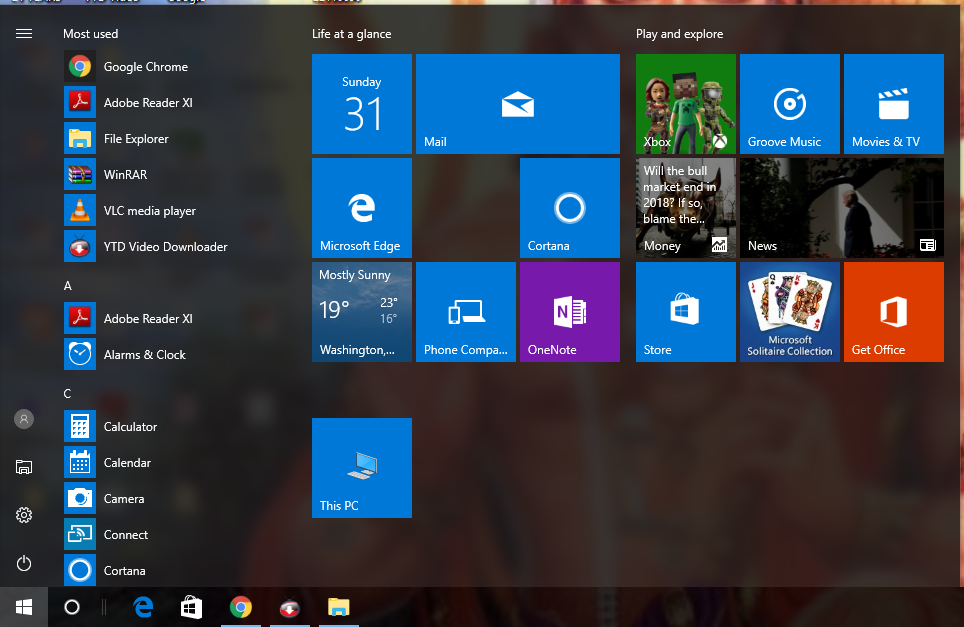Open Store from the taskbar
The image size is (964, 627).
(x=191, y=607)
